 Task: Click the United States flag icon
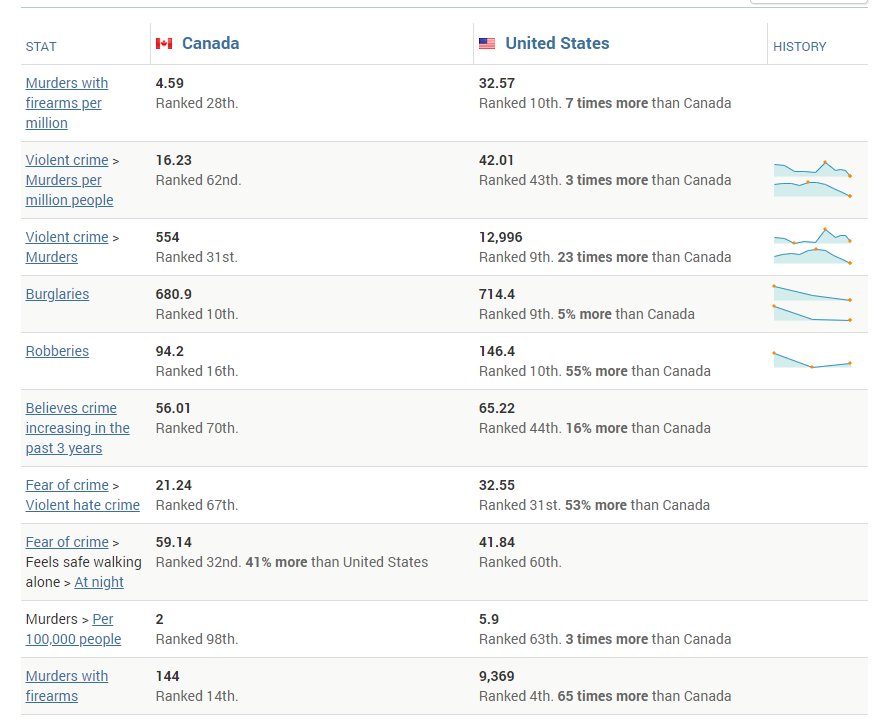(x=487, y=43)
